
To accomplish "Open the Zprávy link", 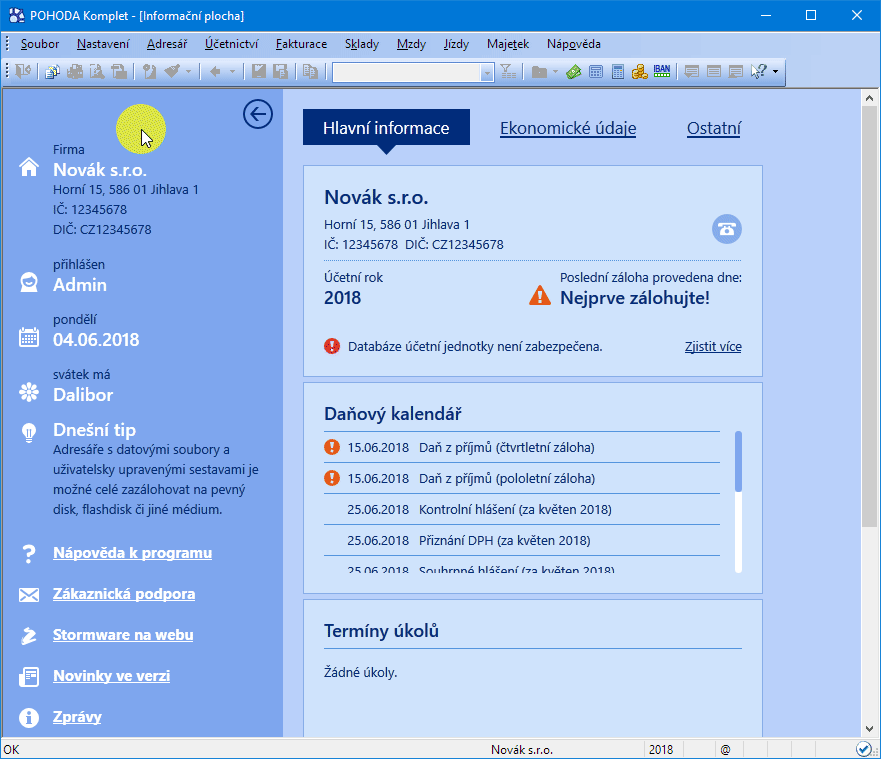I will (x=78, y=717).
